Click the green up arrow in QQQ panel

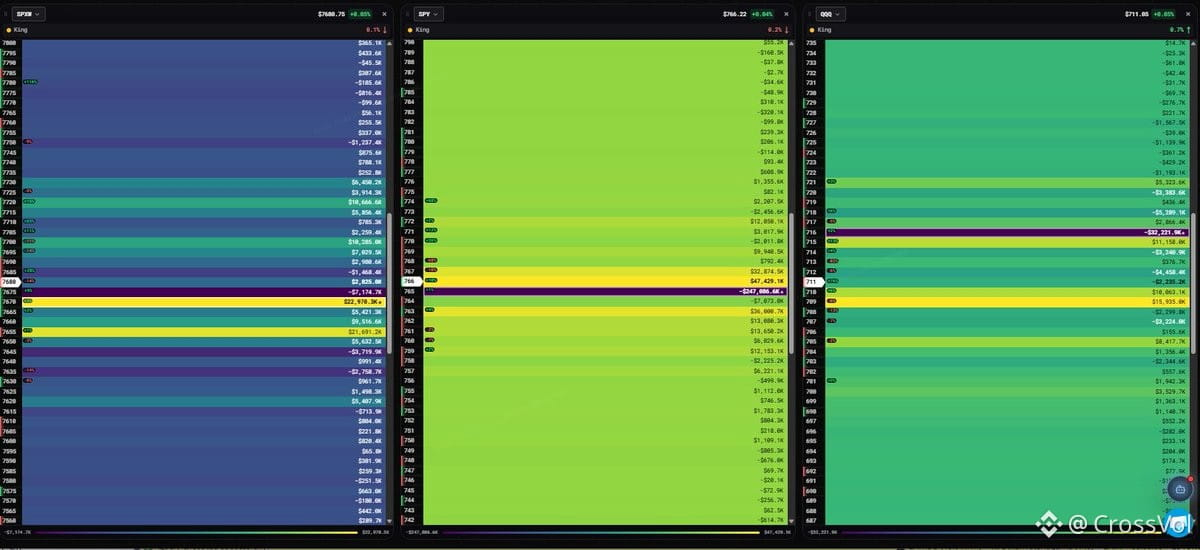1188,31
